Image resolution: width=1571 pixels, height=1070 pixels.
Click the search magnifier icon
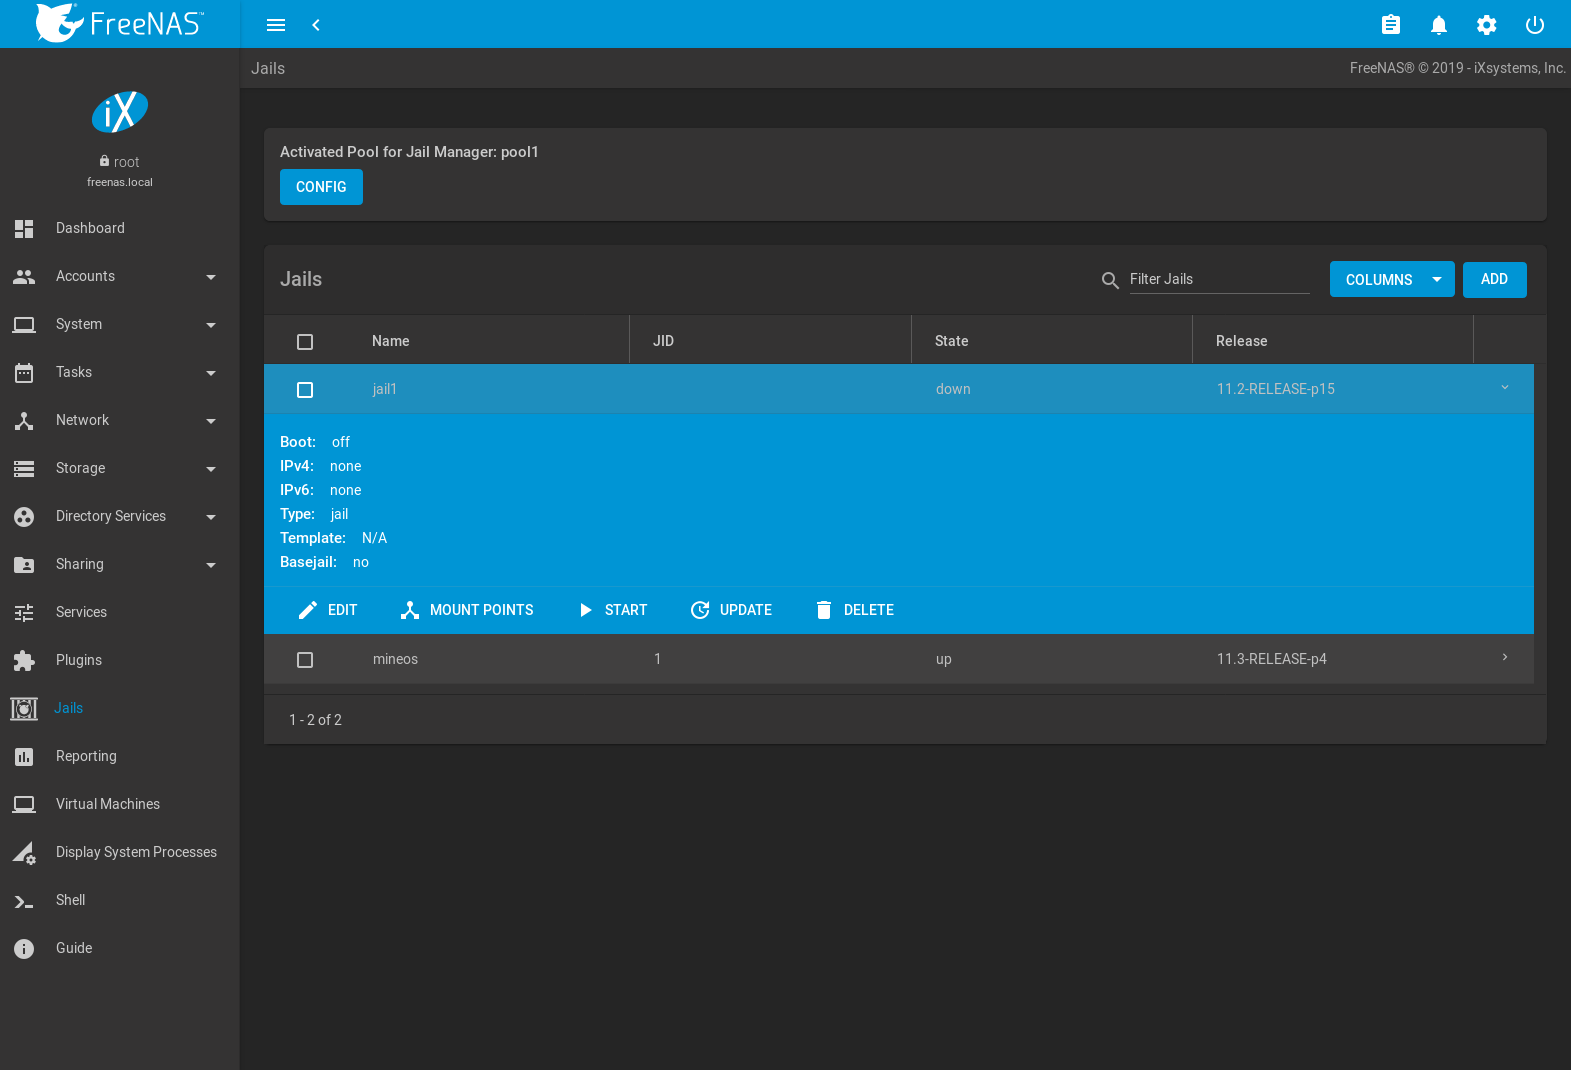pyautogui.click(x=1109, y=280)
